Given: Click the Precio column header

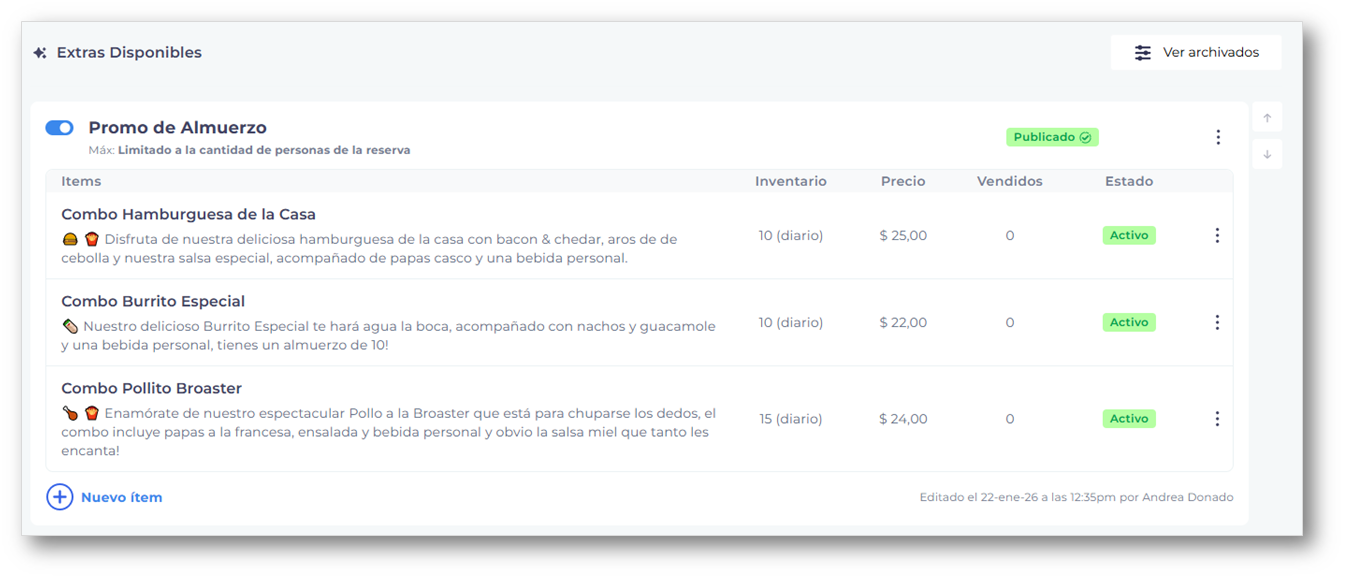Looking at the screenshot, I should point(903,181).
